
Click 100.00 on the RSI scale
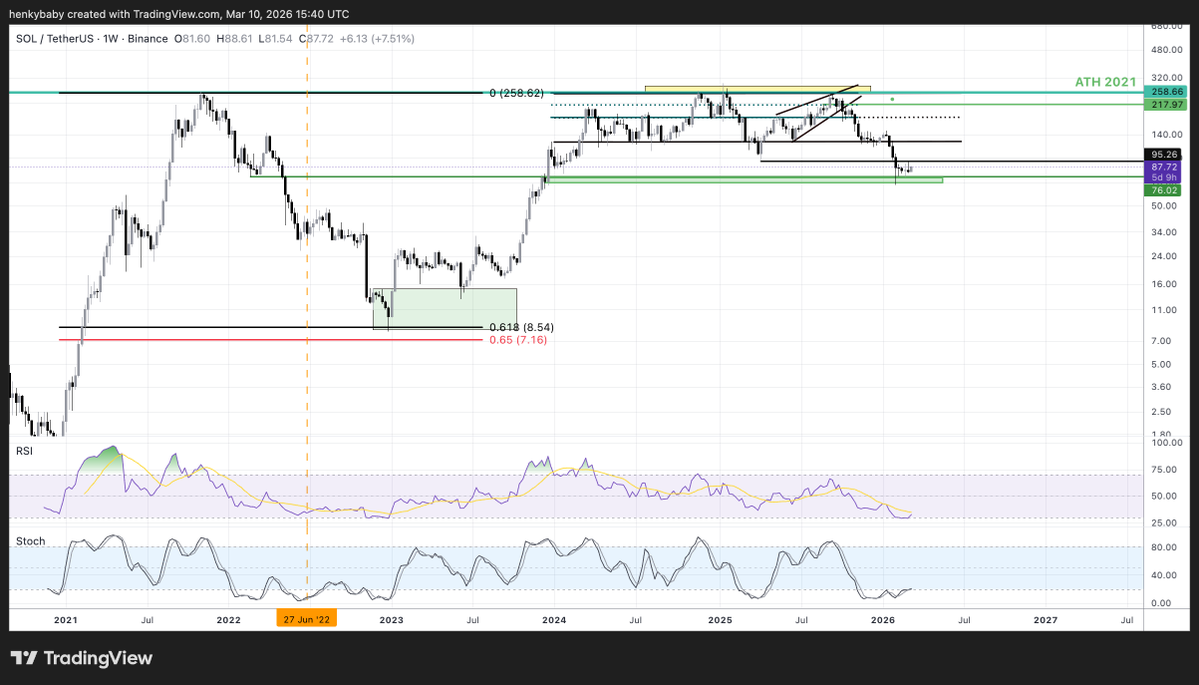coord(1165,443)
